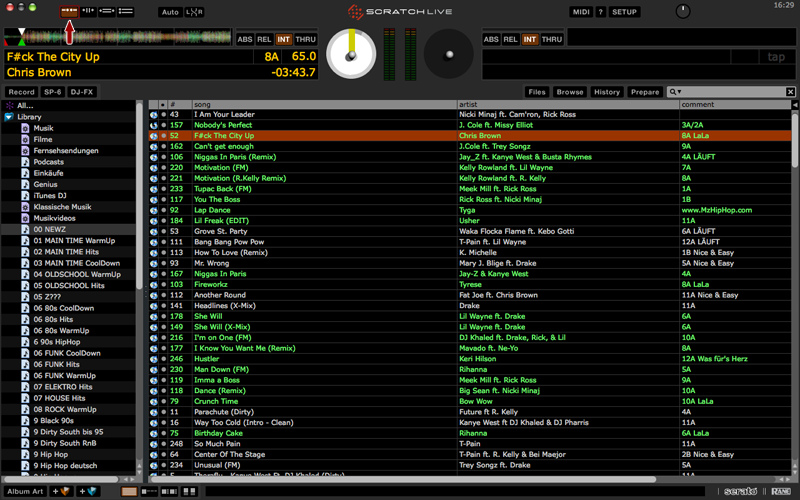Viewport: 800px width, 500px height.
Task: Click the Genius playlist icon
Action: click(x=26, y=184)
